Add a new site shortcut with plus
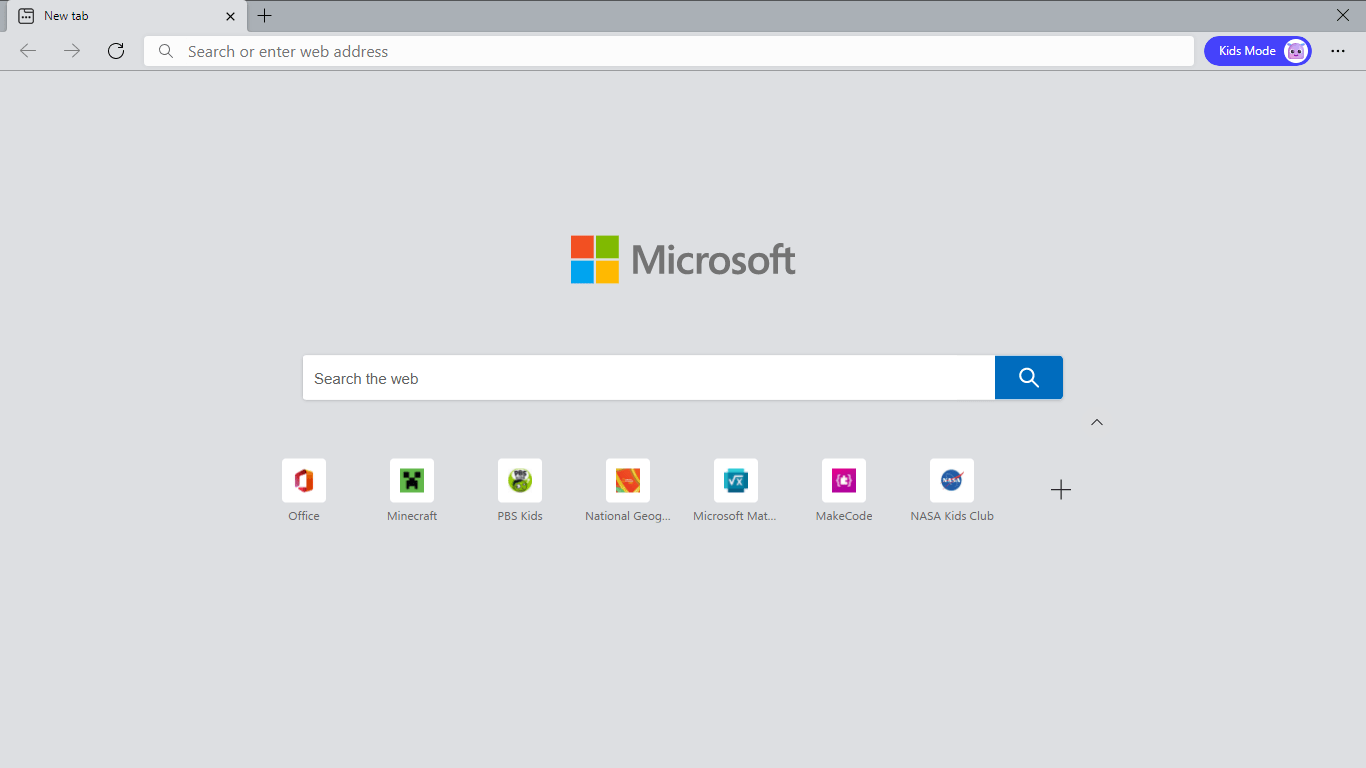Image resolution: width=1366 pixels, height=768 pixels. (x=1060, y=489)
